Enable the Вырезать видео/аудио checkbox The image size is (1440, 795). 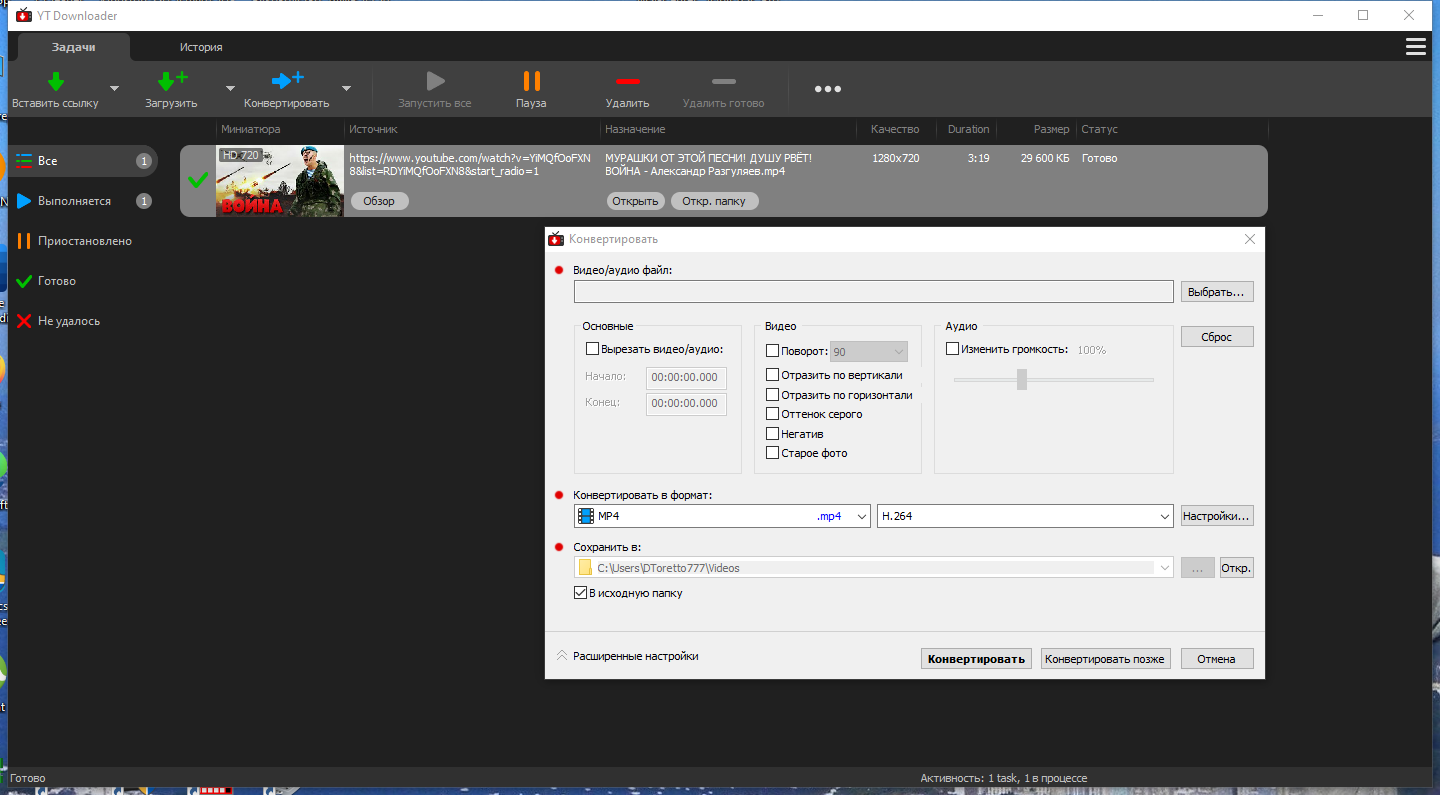[592, 350]
